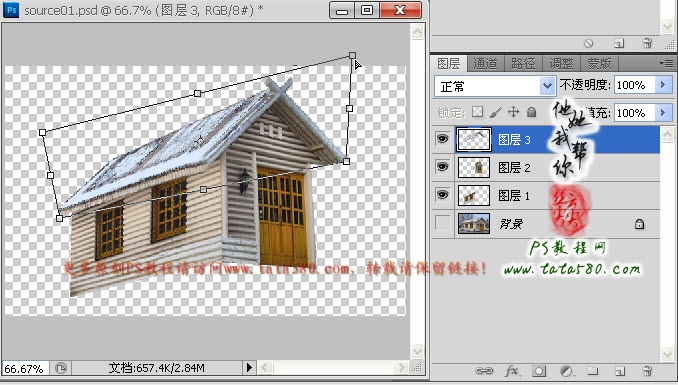Select the 图层 1 layer thumbnail
Screen dimensions: 678x385
click(474, 196)
